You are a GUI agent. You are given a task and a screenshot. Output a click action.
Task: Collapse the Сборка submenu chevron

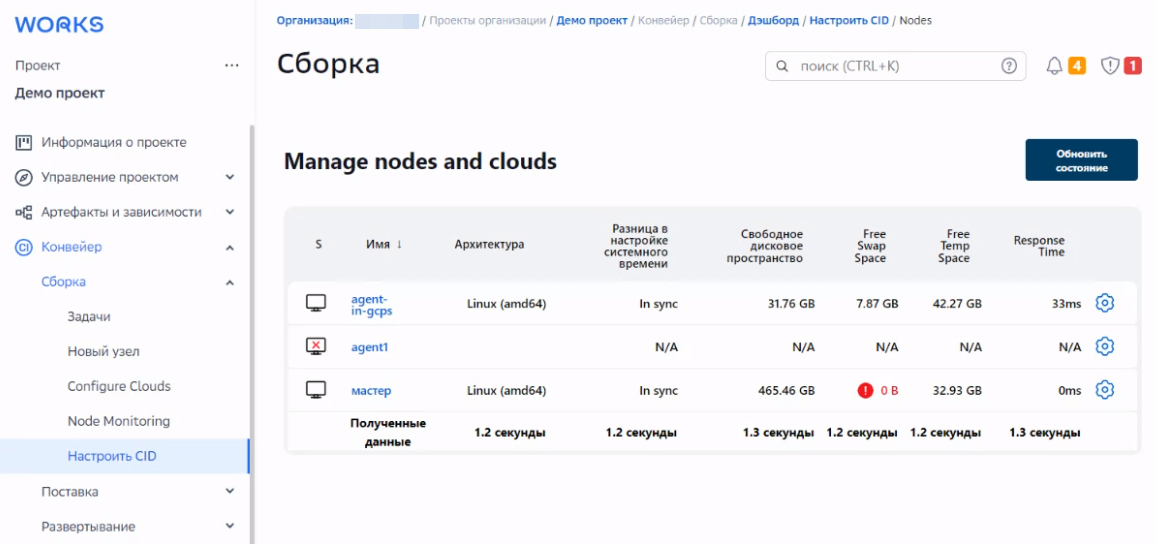[230, 282]
